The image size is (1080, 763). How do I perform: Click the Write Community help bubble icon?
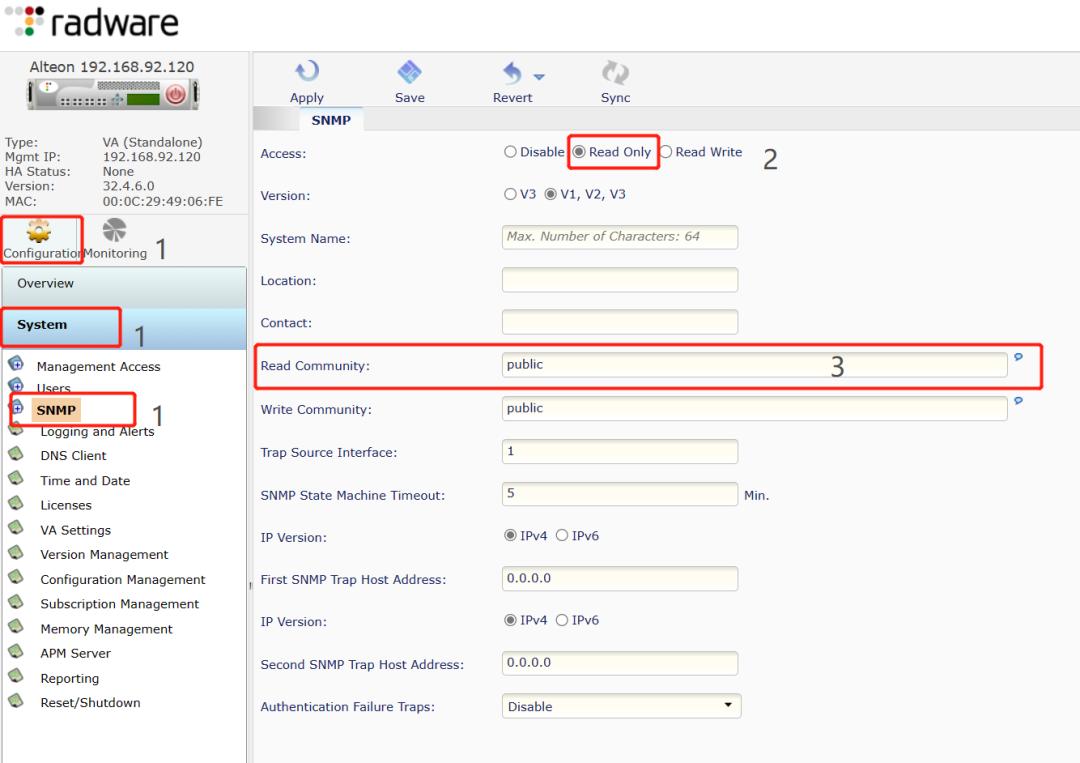[1019, 399]
